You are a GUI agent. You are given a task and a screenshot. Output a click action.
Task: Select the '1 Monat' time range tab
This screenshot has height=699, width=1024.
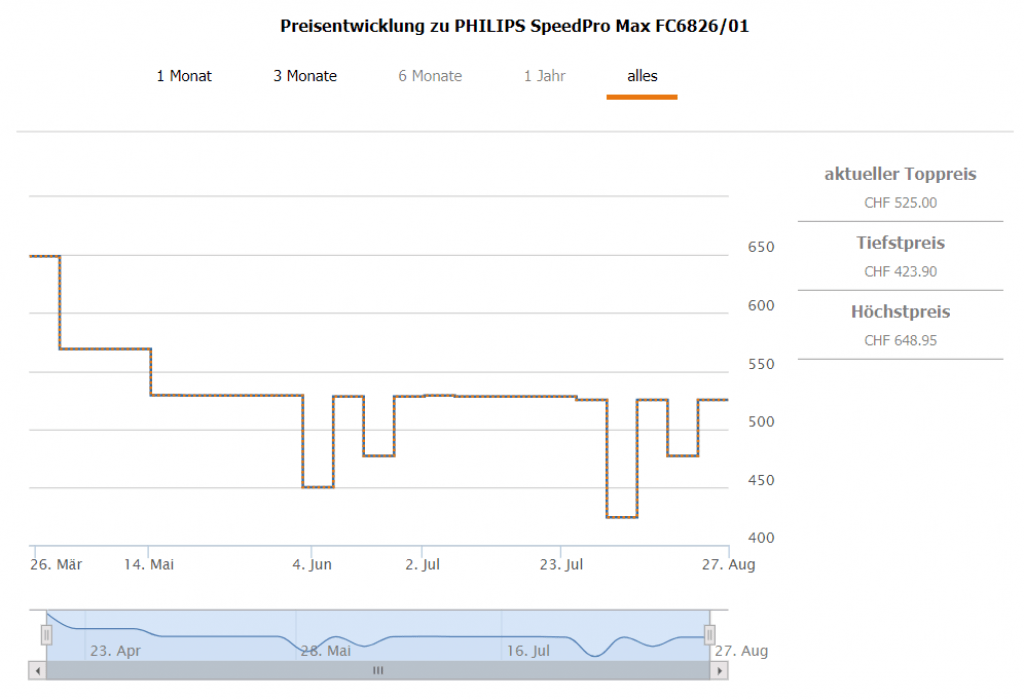click(184, 76)
